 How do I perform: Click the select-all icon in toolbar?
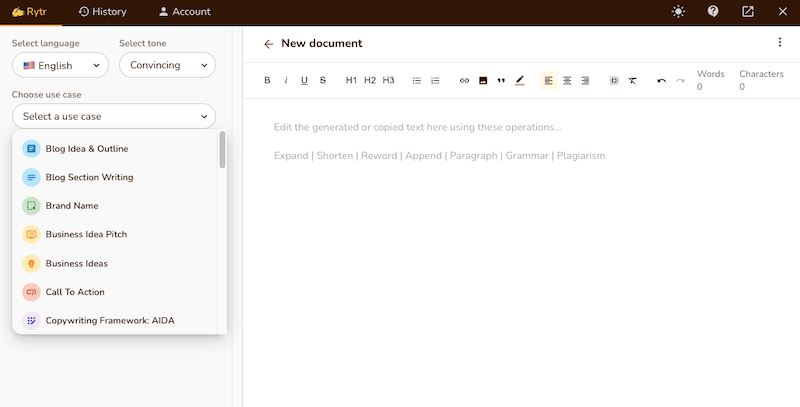614,81
